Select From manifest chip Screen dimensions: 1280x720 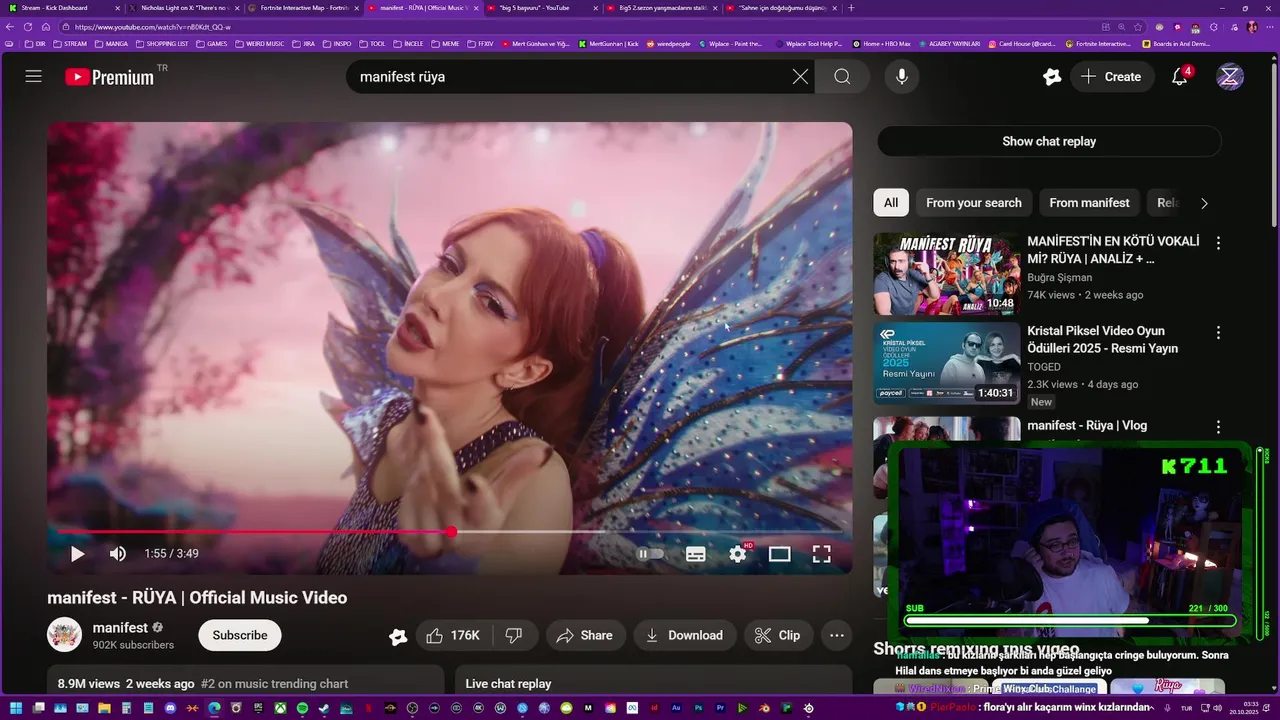[x=1089, y=203]
